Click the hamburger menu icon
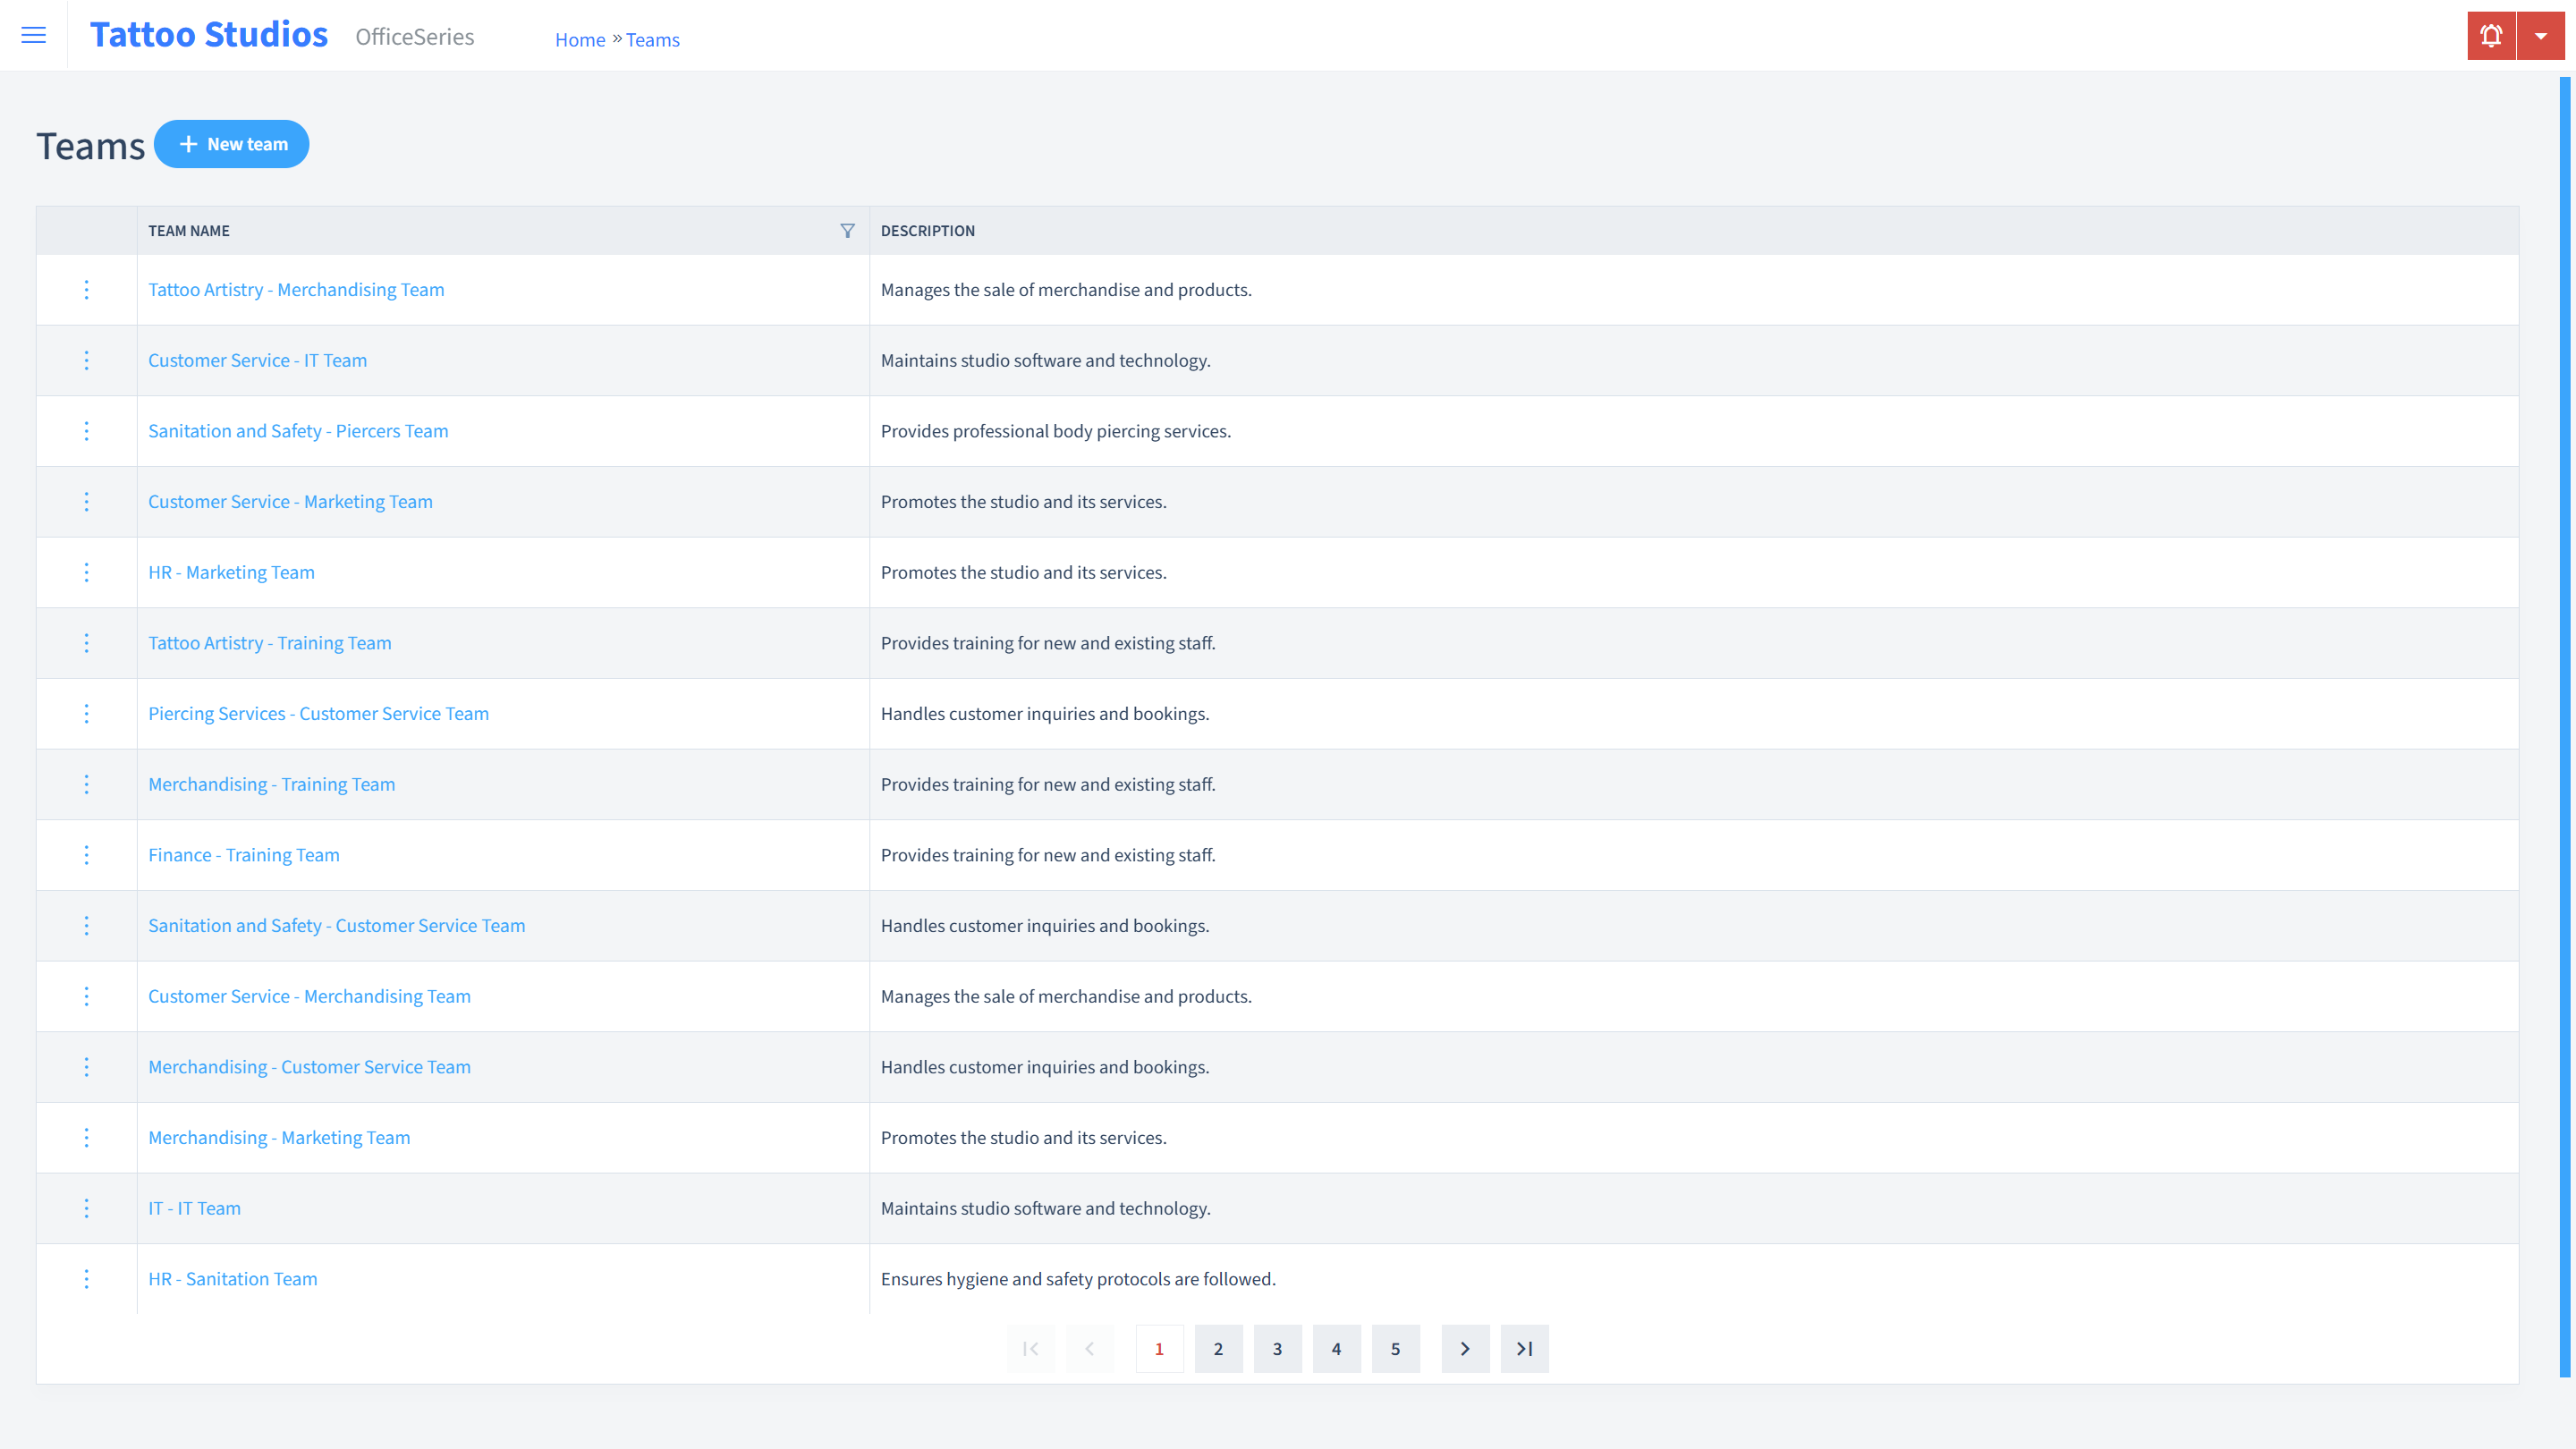The image size is (2576, 1449). tap(32, 36)
